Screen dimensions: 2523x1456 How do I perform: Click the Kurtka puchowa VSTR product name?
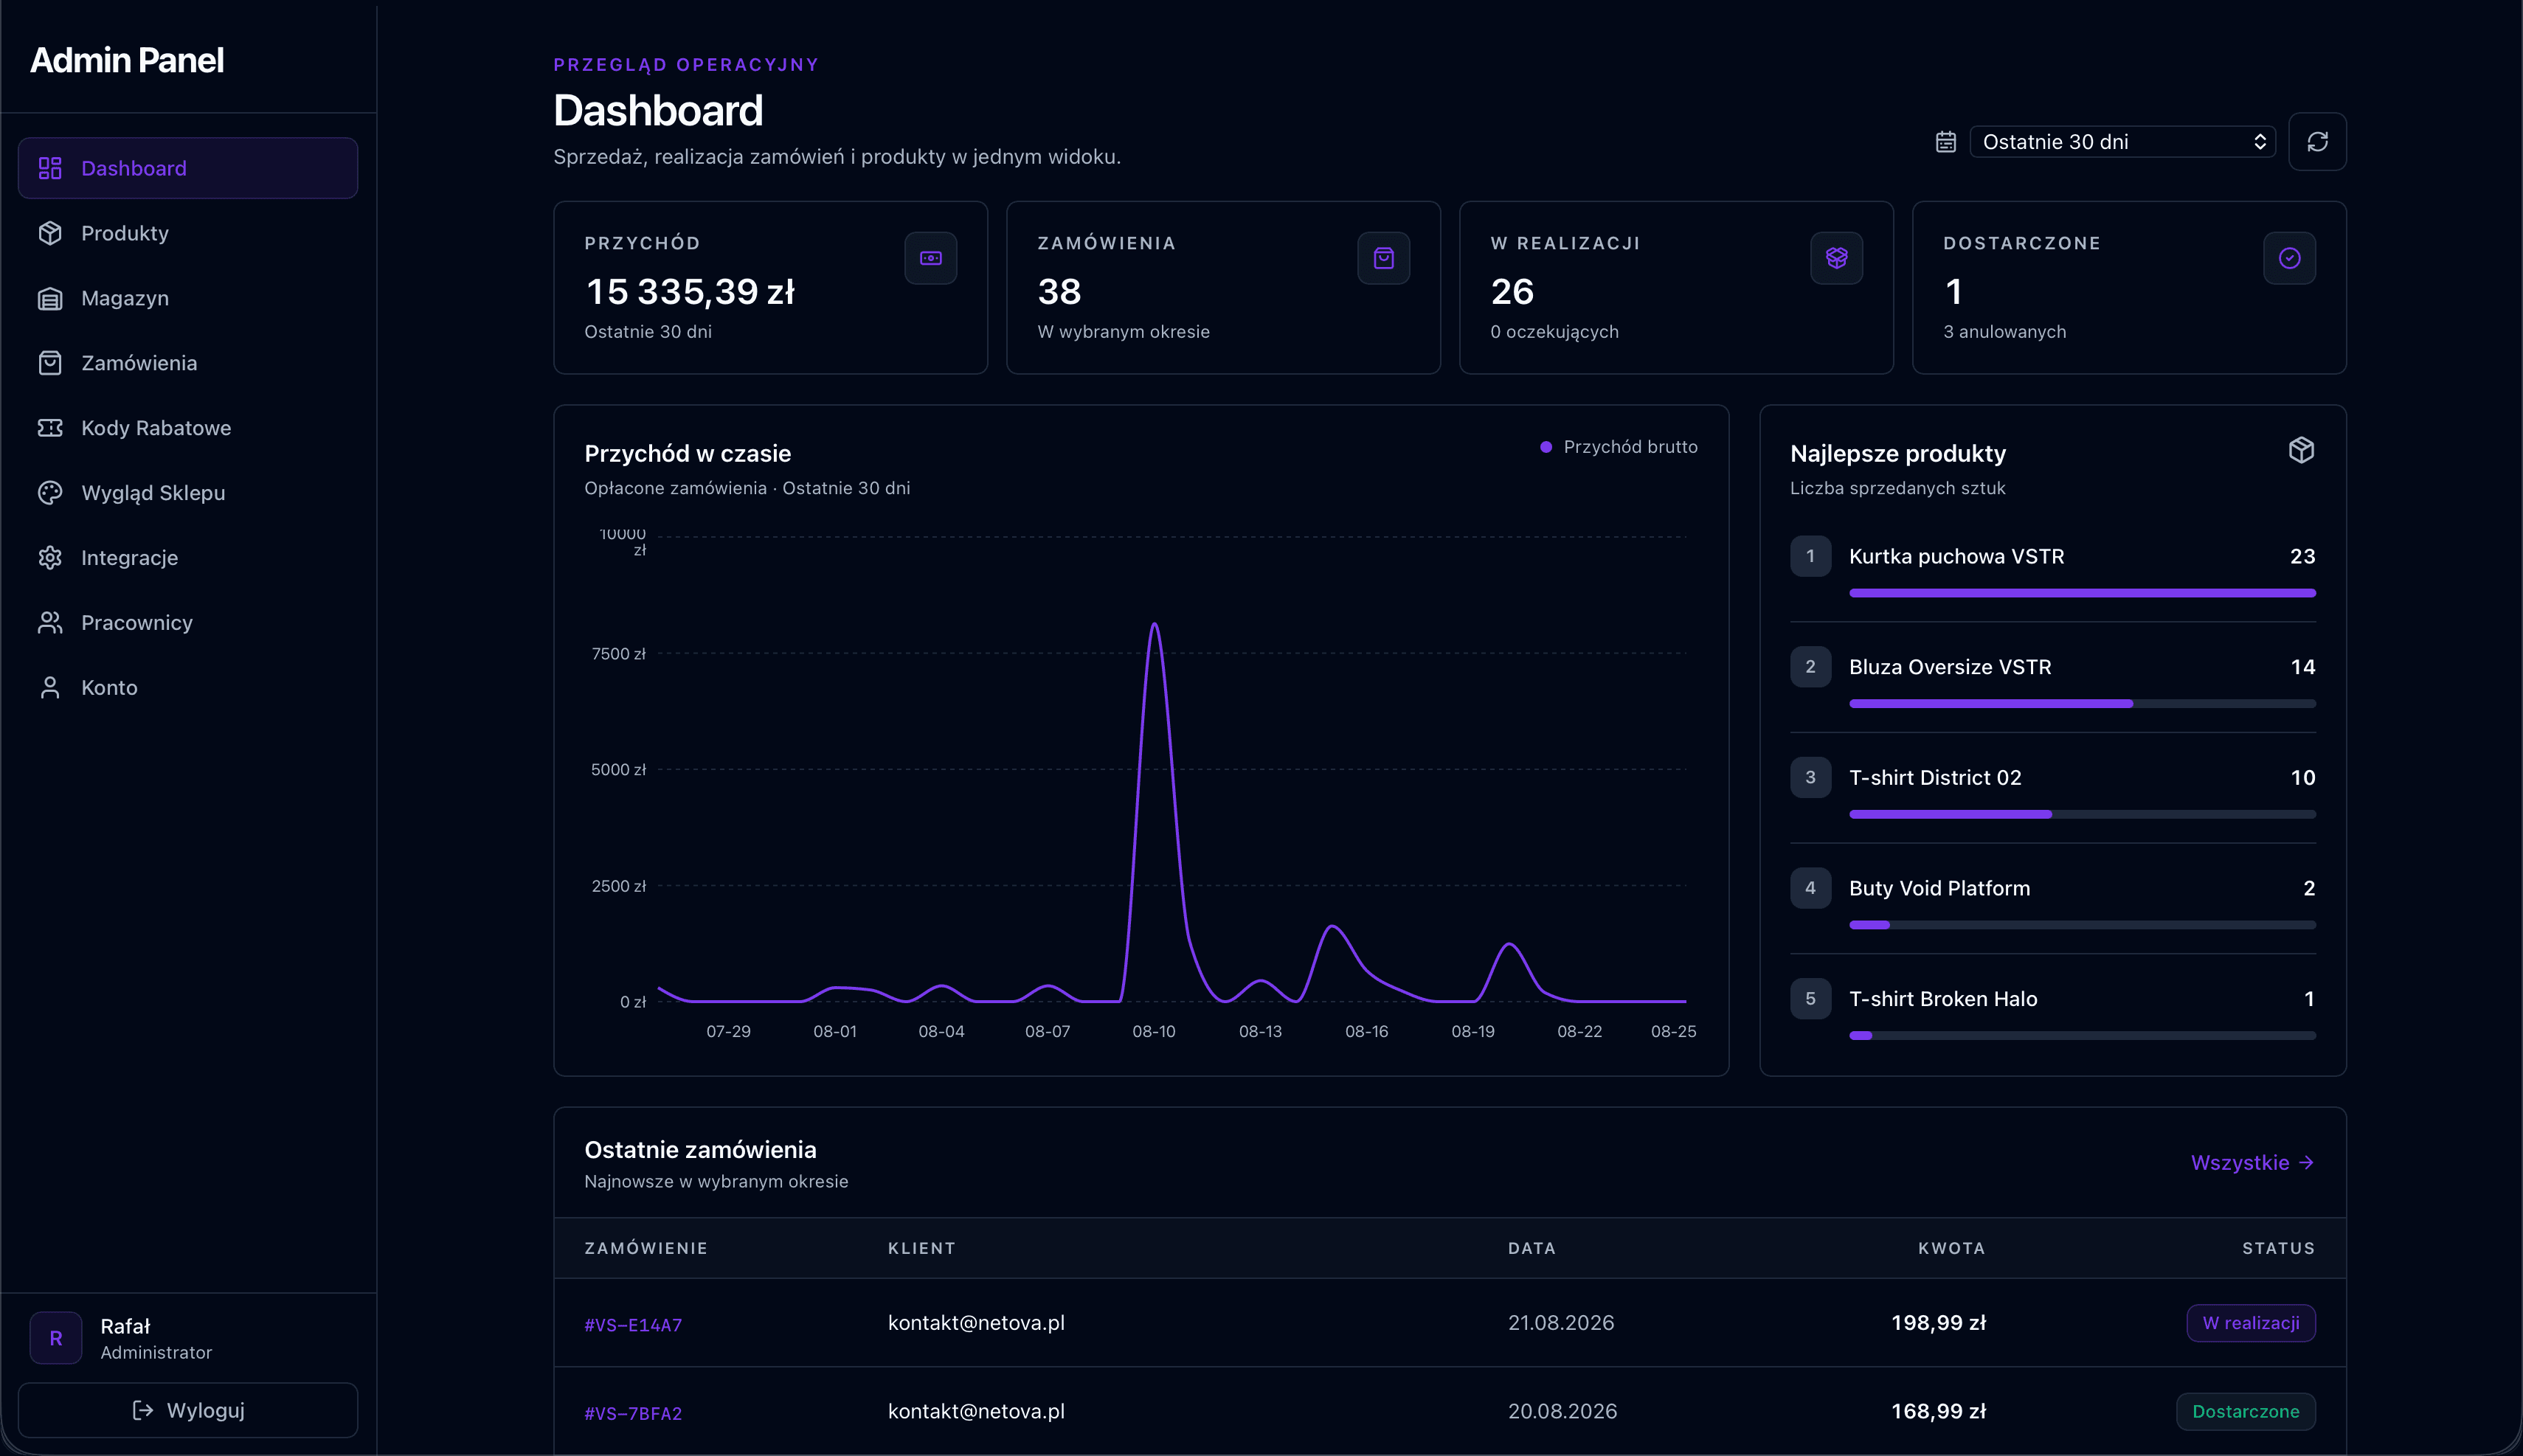click(1956, 556)
